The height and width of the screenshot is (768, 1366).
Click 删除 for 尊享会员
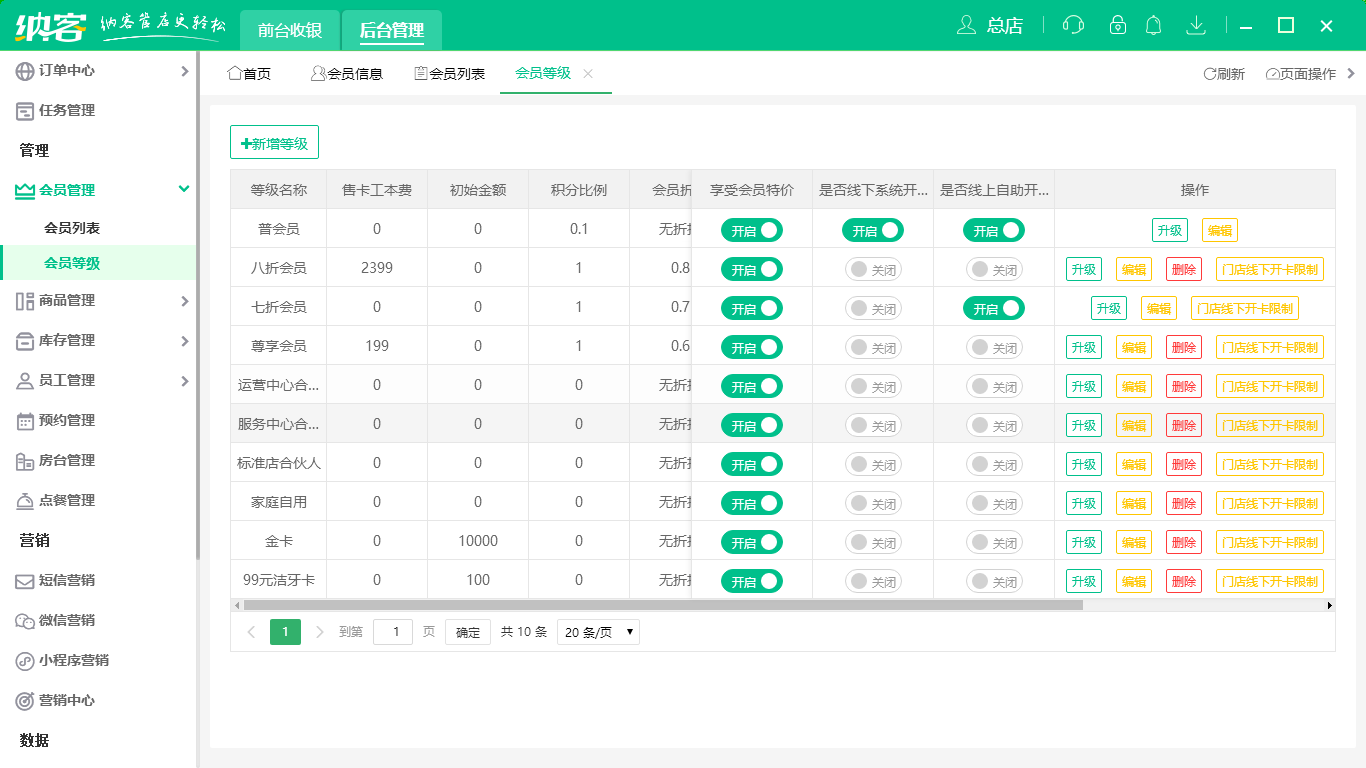(x=1184, y=347)
